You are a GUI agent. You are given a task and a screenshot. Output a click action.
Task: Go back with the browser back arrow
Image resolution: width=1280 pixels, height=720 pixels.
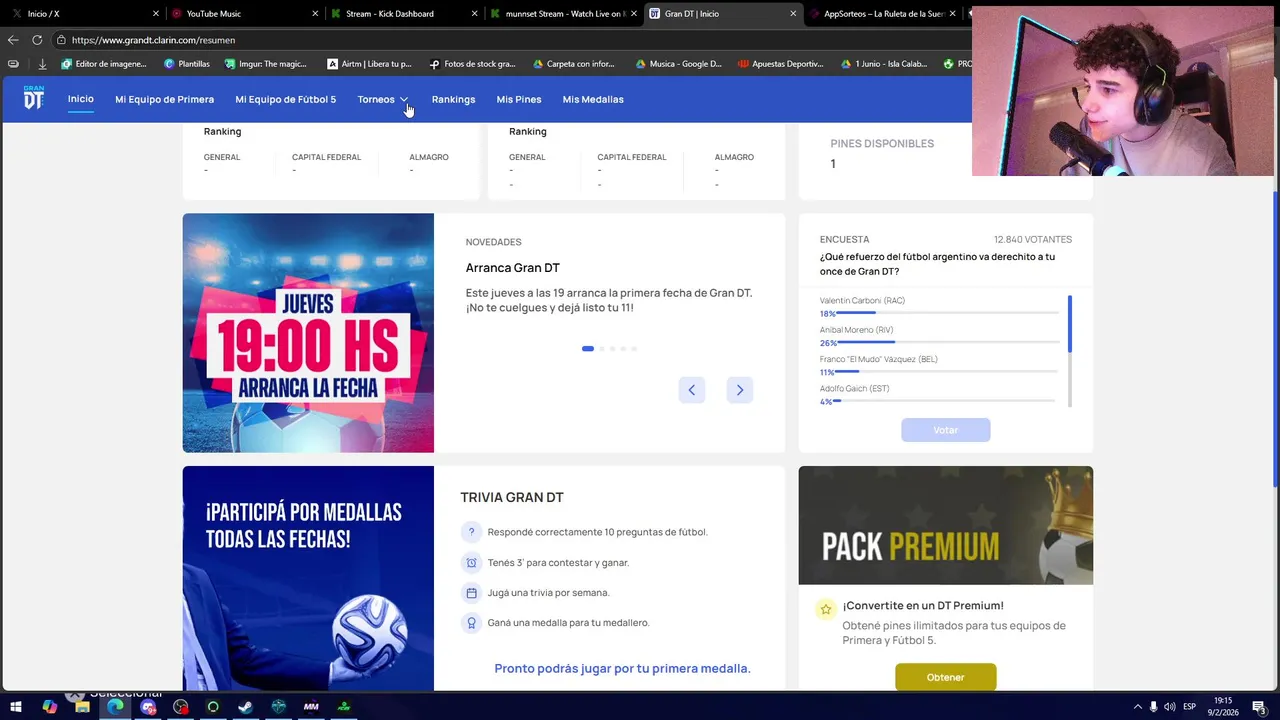(13, 40)
